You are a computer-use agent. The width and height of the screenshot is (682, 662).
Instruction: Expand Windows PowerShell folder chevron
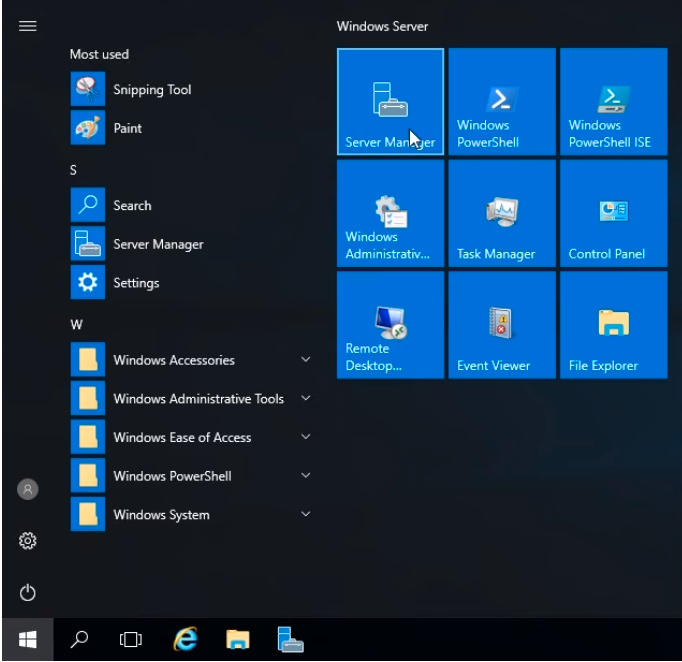click(306, 475)
